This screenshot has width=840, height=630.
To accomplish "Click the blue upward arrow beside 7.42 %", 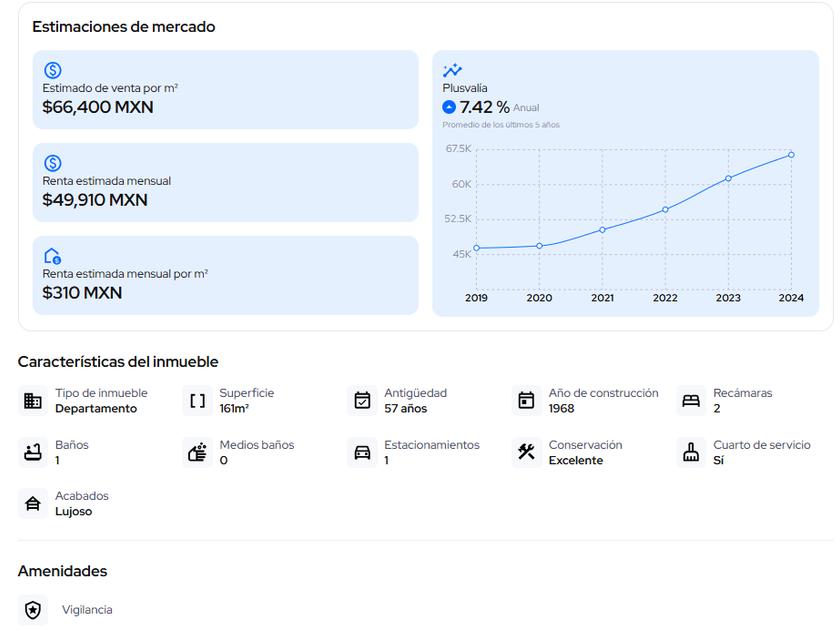I will (449, 107).
